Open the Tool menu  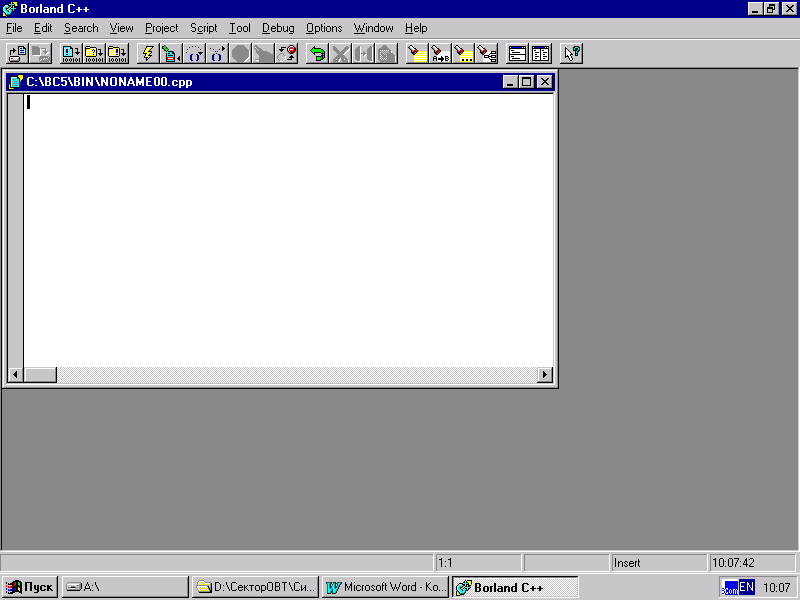(x=240, y=28)
